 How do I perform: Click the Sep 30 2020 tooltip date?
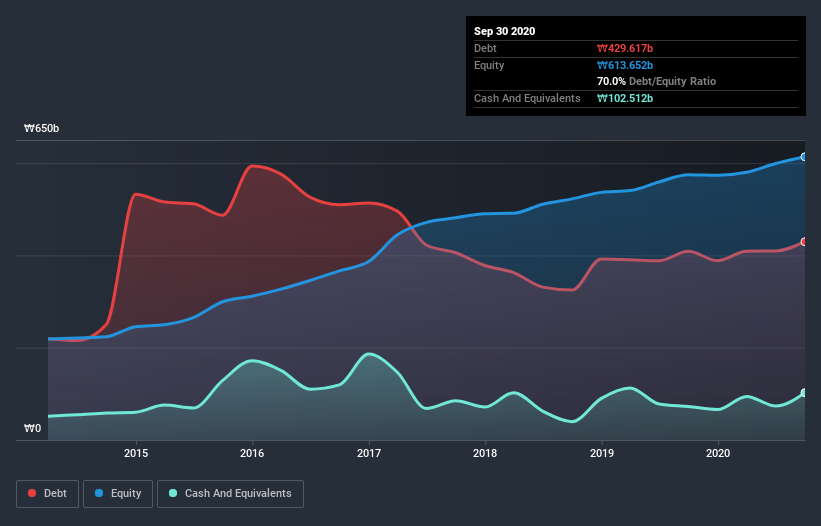[505, 31]
